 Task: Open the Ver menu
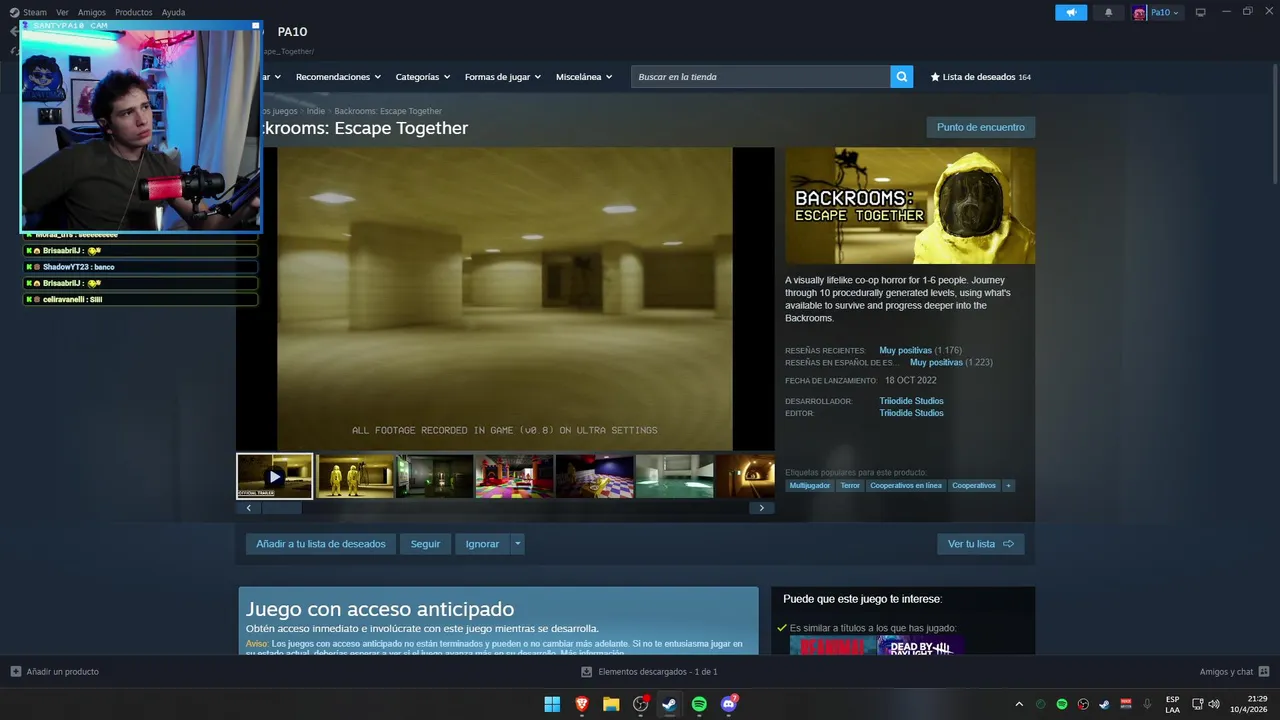tap(62, 12)
